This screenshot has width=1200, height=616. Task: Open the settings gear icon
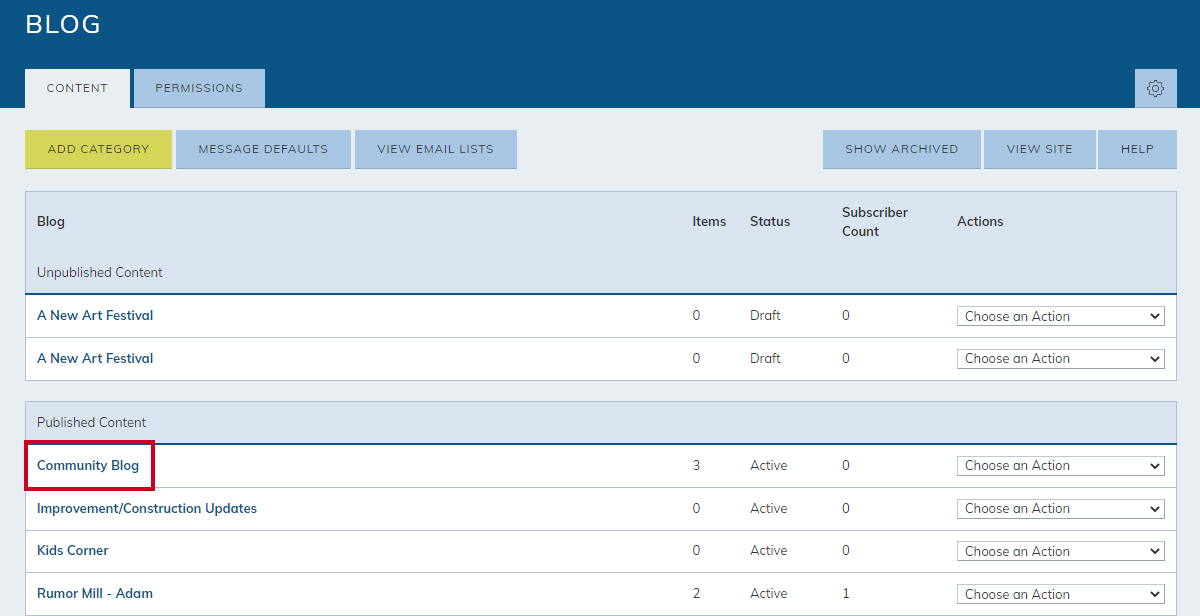(1155, 88)
